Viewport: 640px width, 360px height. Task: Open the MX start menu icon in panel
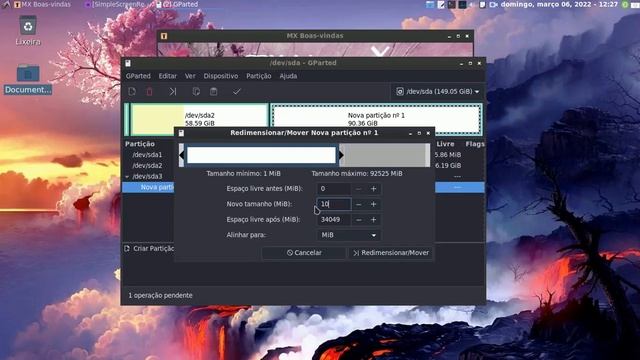coord(6,4)
